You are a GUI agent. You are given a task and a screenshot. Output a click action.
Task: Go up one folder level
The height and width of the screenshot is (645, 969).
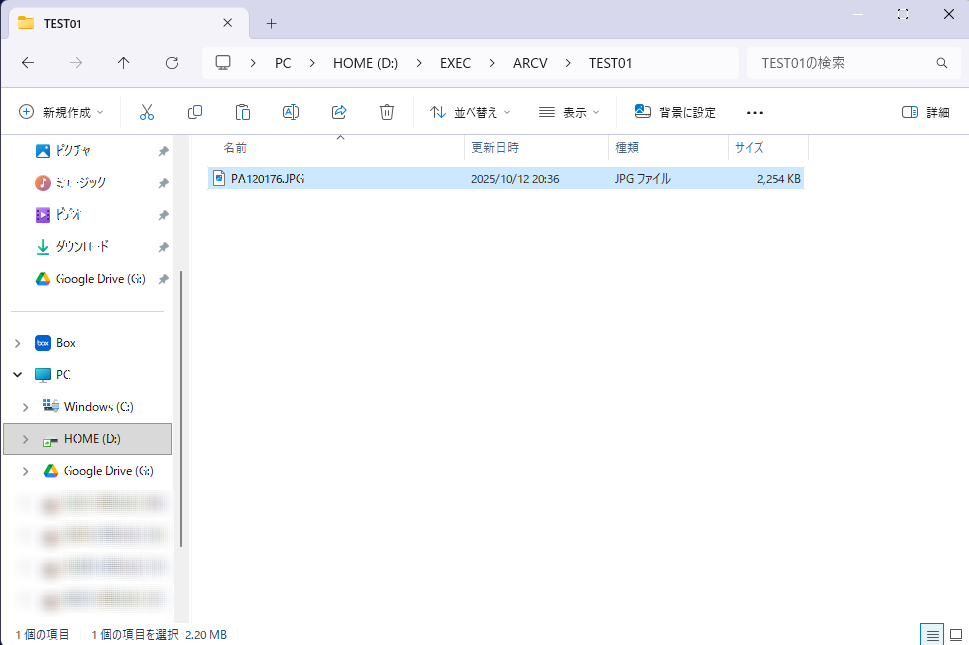click(x=124, y=63)
